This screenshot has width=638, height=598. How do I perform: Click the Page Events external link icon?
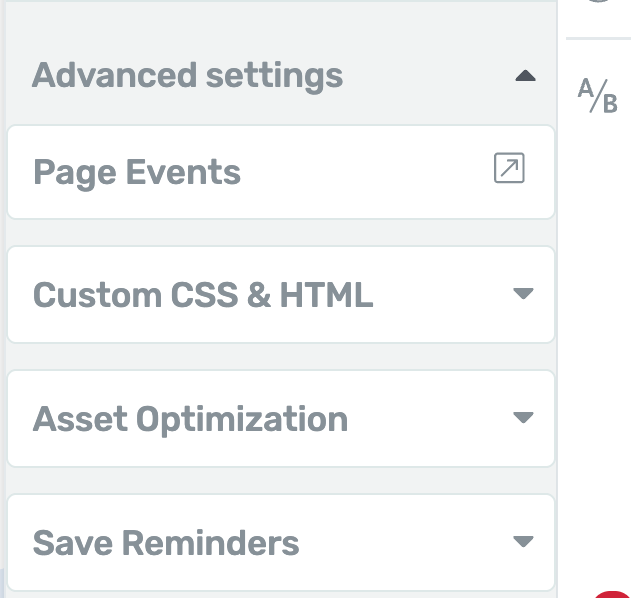pos(509,168)
